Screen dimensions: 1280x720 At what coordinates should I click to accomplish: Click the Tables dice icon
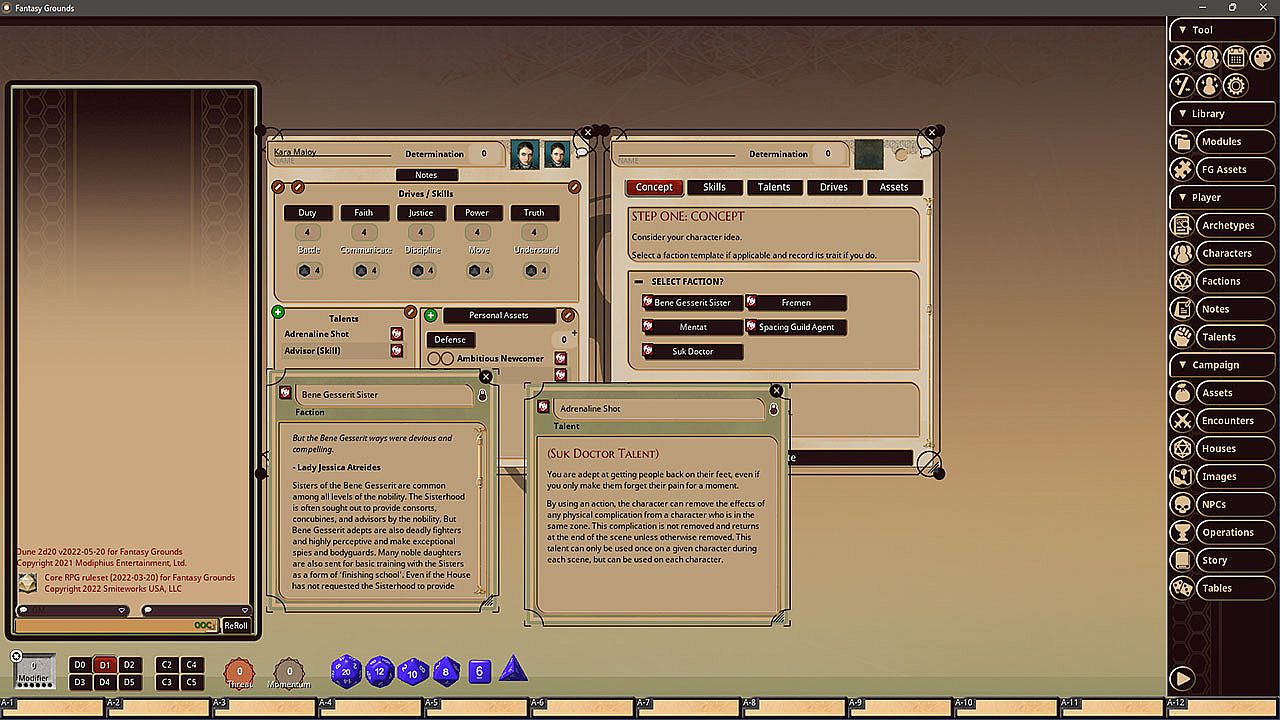click(x=1182, y=589)
